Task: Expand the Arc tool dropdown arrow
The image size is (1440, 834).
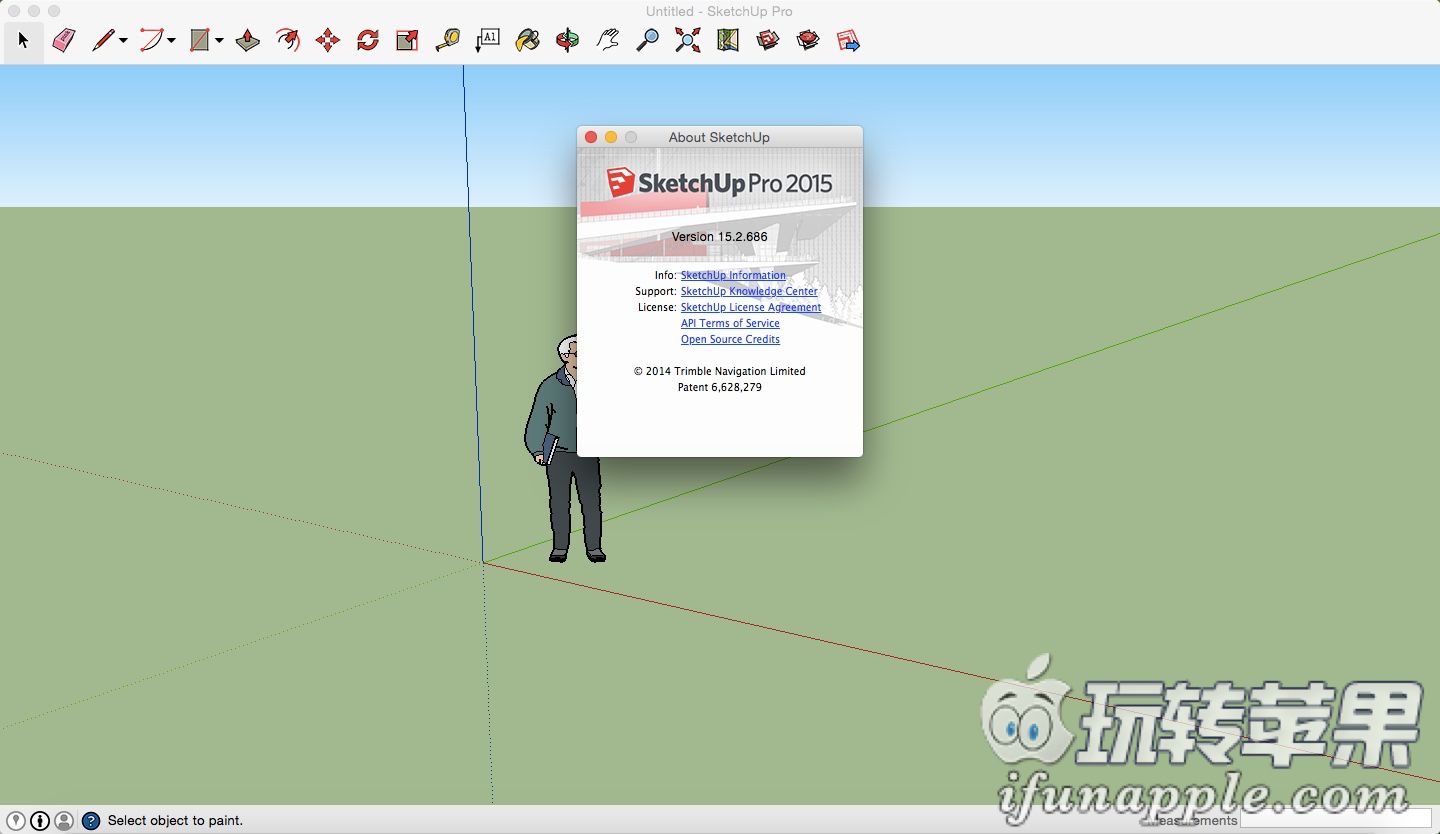Action: click(x=171, y=41)
